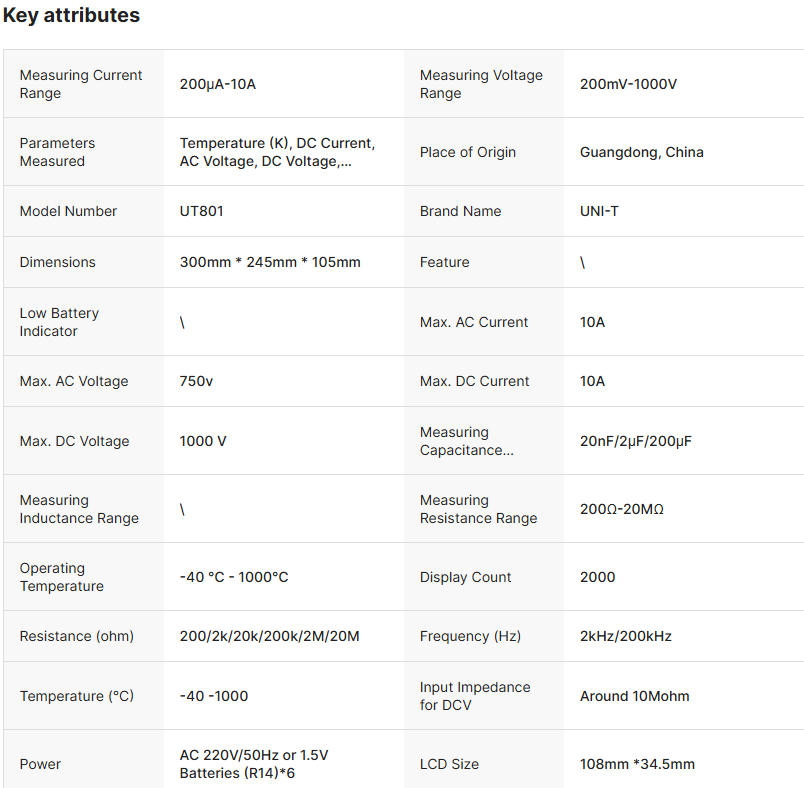Click the 1000 V Max. DC Voltage value
The height and width of the screenshot is (788, 804).
pyautogui.click(x=203, y=441)
